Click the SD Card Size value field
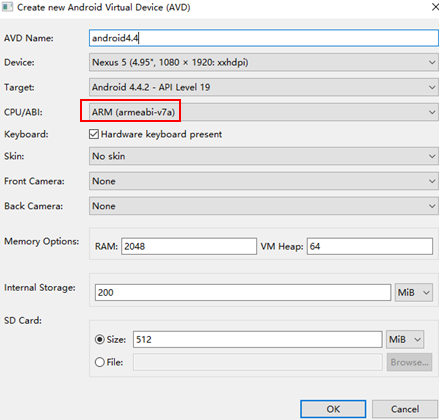The height and width of the screenshot is (420, 439). (x=257, y=339)
